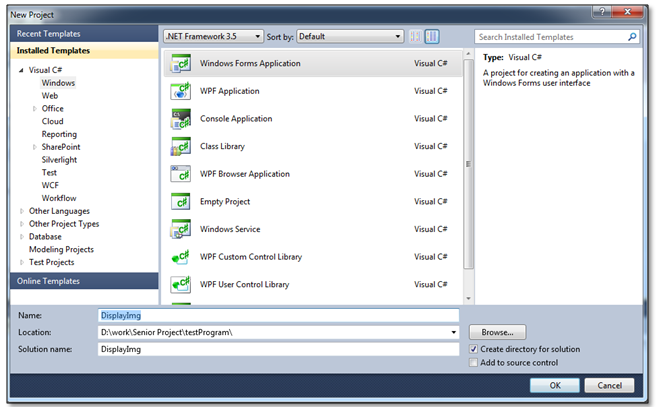The image size is (656, 407).
Task: Click the Console Application template icon
Action: click(181, 119)
